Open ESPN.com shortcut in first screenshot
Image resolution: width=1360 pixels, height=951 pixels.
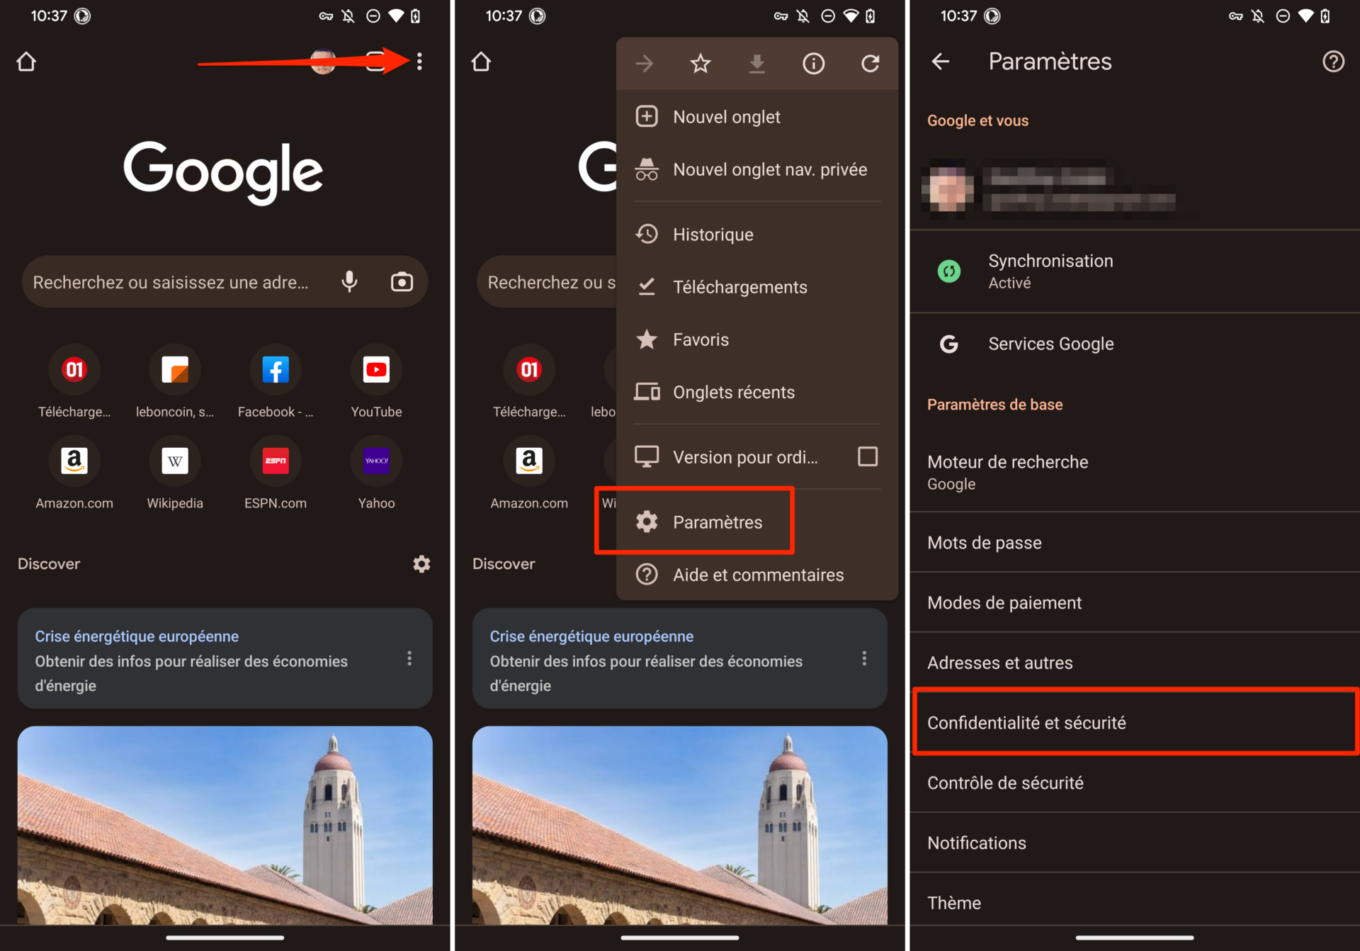(275, 473)
